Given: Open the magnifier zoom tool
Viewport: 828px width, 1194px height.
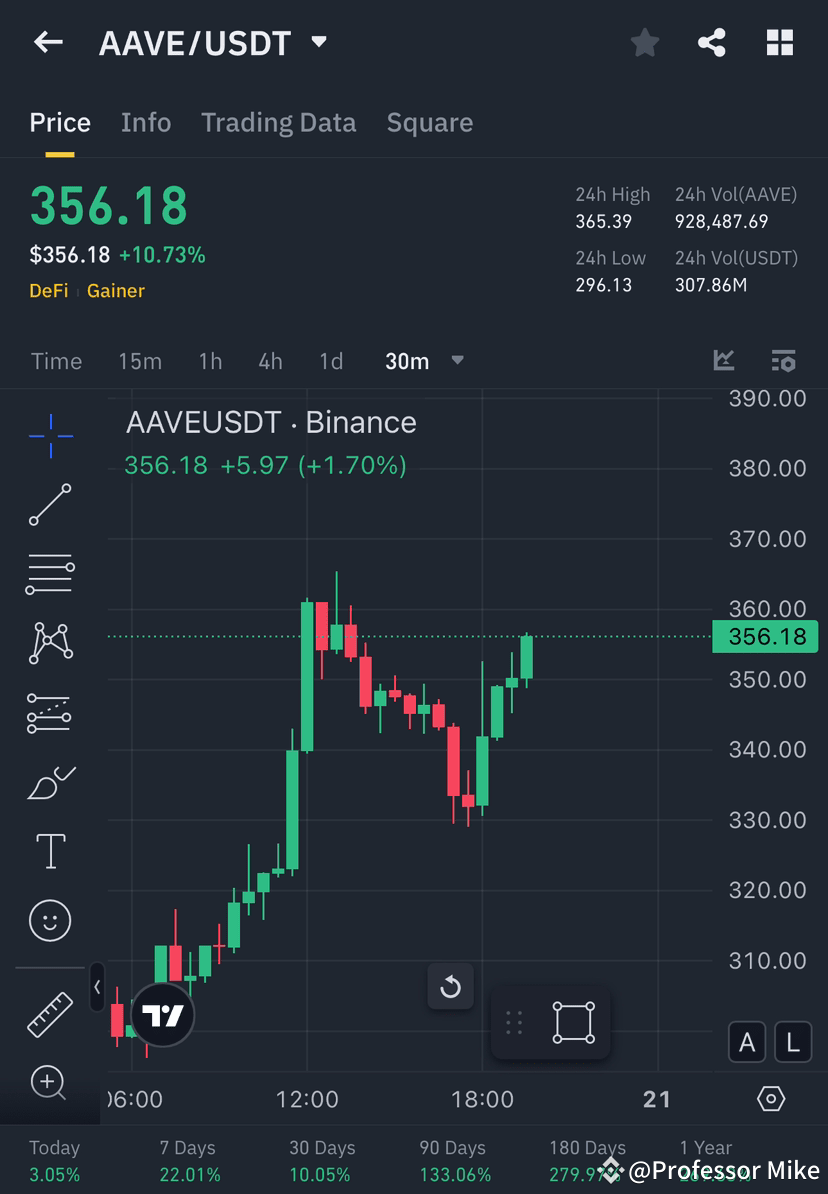Looking at the screenshot, I should point(50,1083).
